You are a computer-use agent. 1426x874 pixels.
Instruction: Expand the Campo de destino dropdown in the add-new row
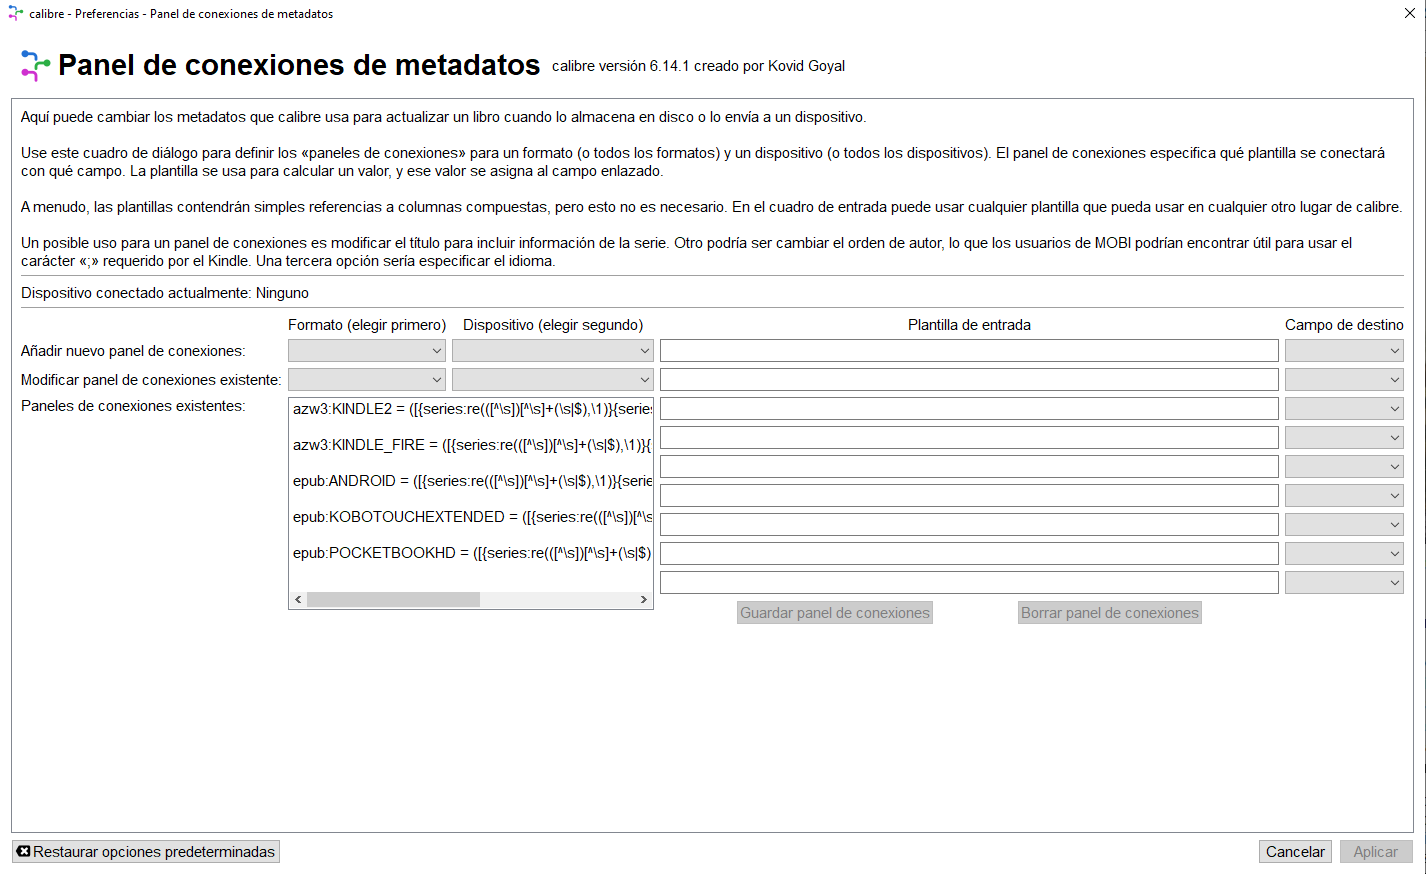point(1344,351)
